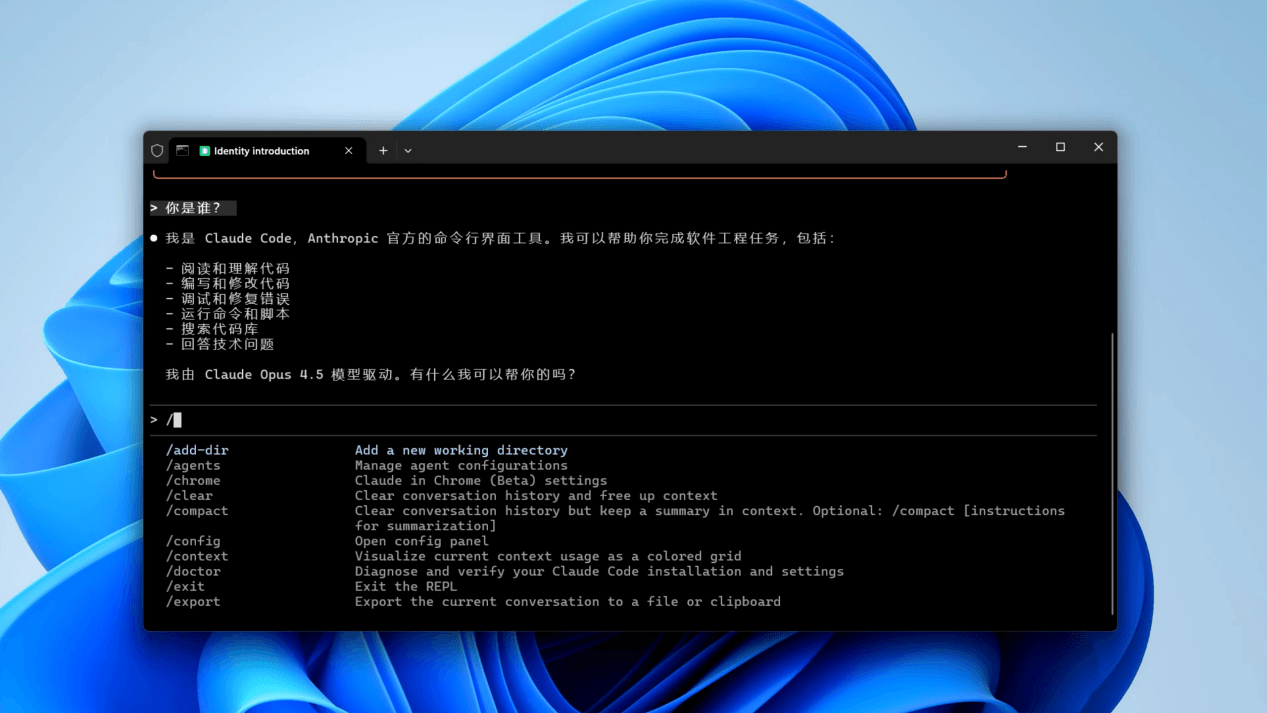This screenshot has height=713, width=1267.
Task: Click the prompt input line with the slash
Action: 600,420
